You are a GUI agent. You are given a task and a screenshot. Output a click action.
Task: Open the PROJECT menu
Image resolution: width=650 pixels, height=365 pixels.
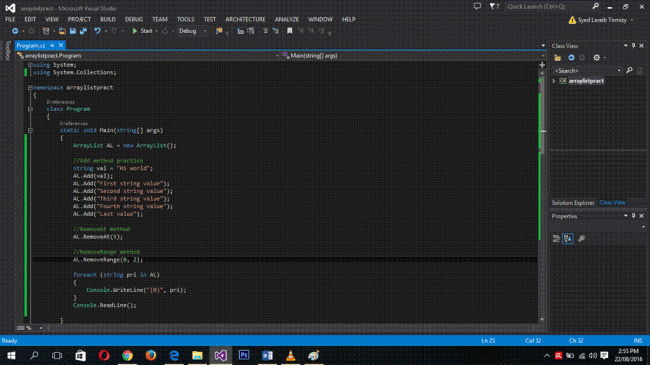click(x=79, y=19)
